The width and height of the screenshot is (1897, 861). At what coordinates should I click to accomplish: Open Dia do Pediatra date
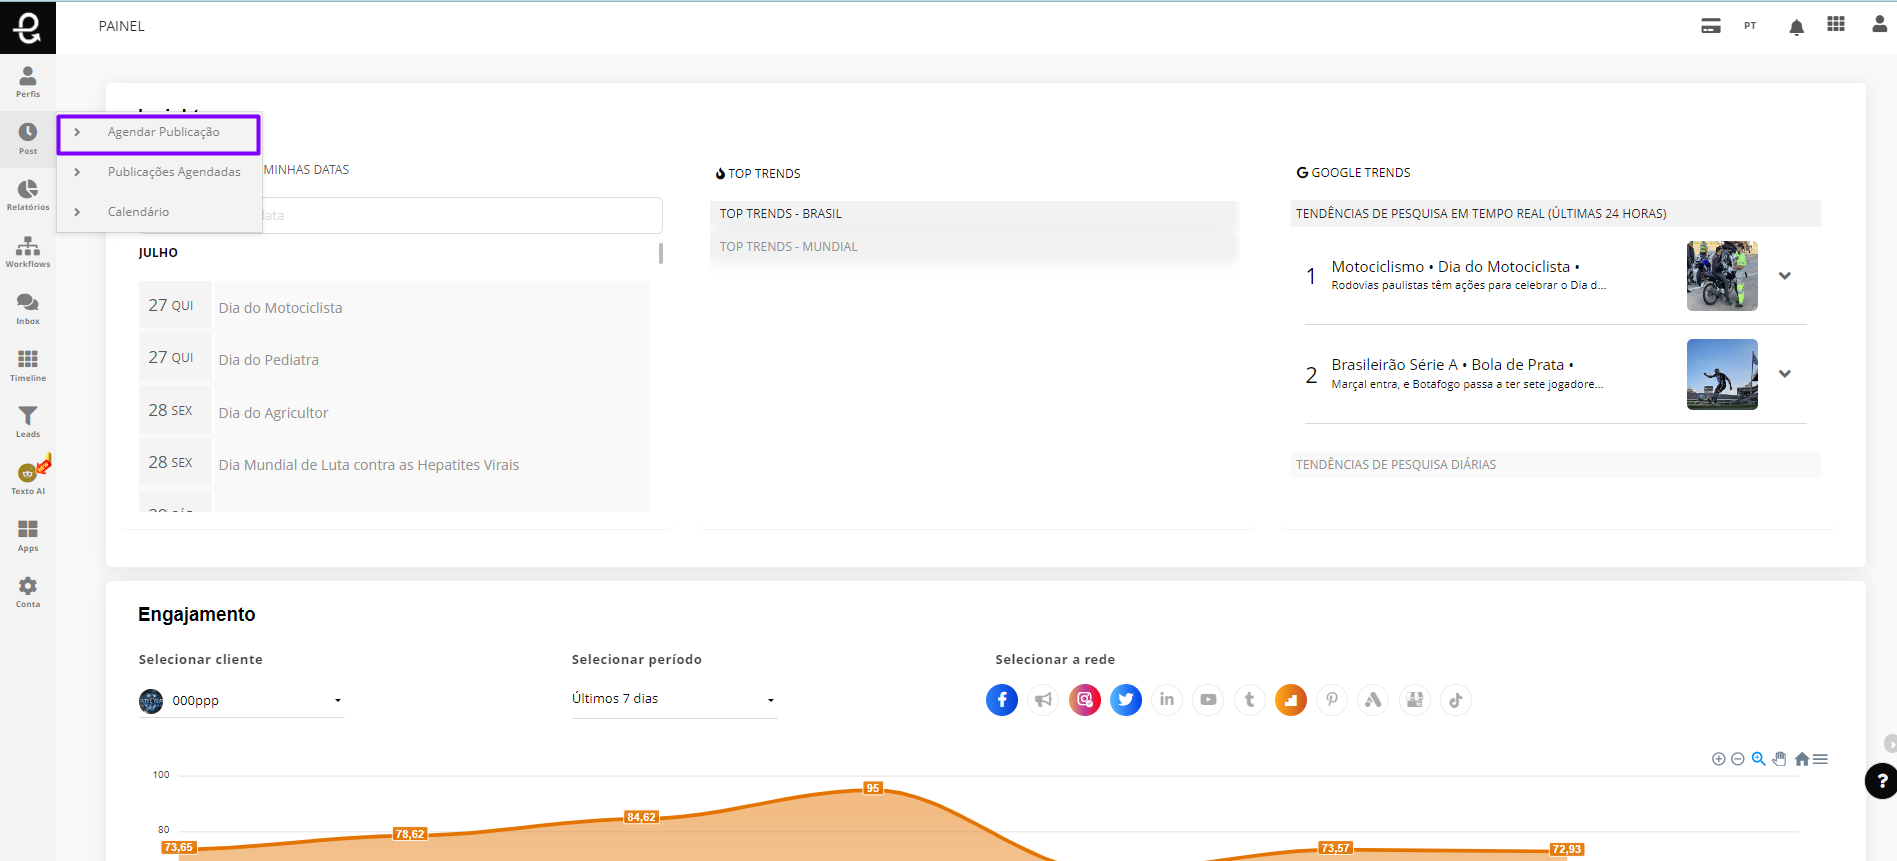point(394,358)
